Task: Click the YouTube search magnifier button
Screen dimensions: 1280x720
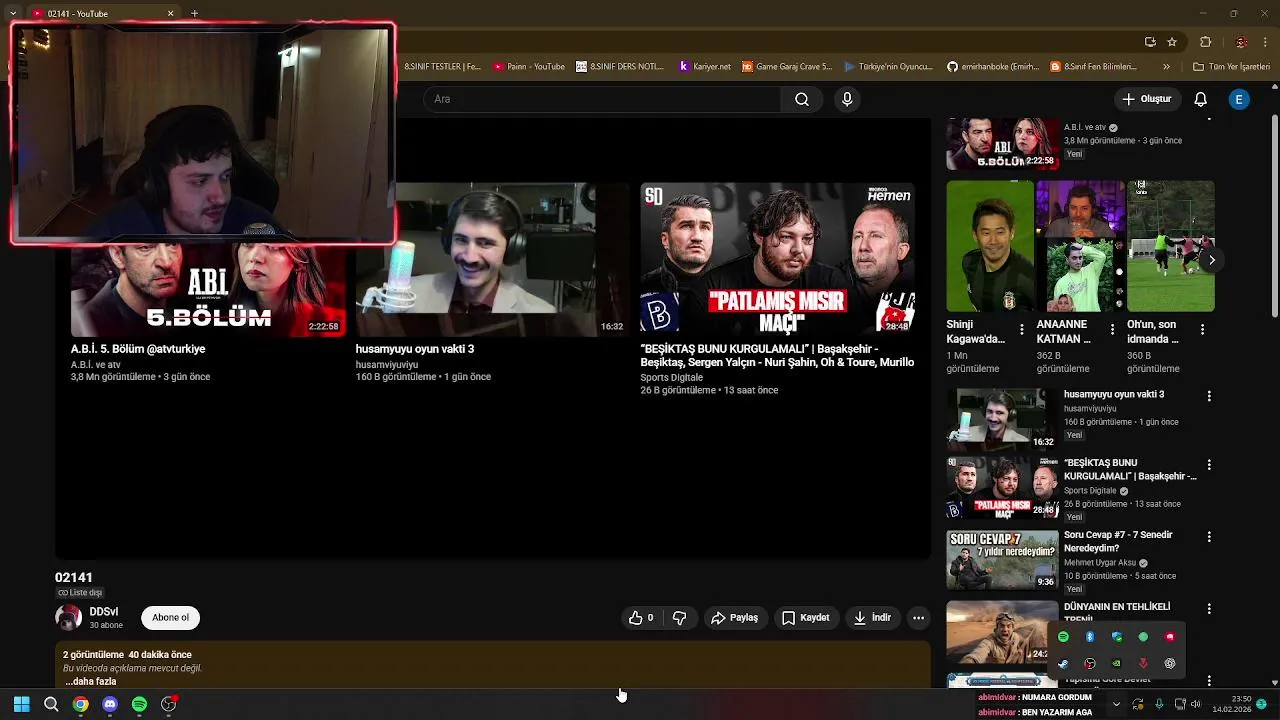Action: pos(802,99)
